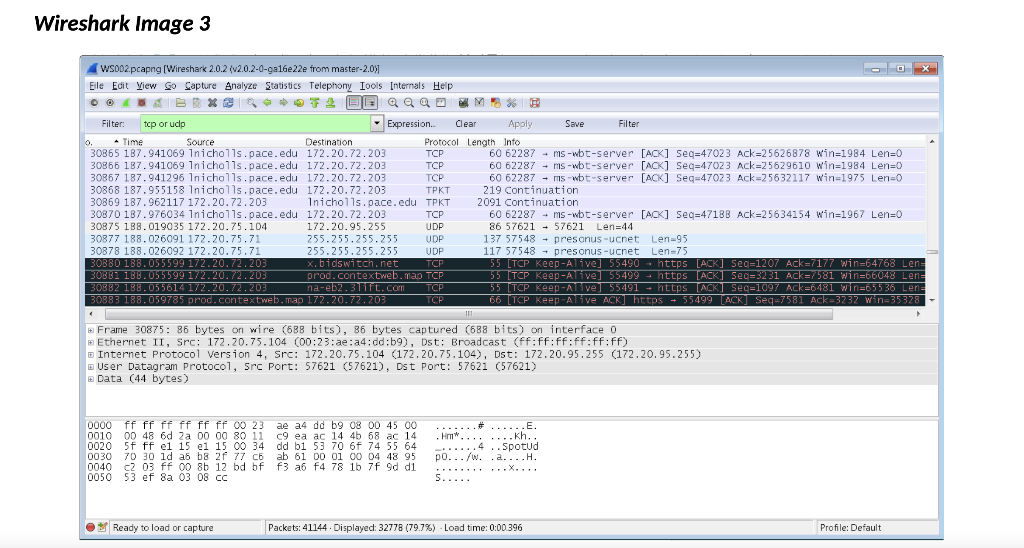
Task: Start a new live capture (green fin)
Action: point(126,103)
